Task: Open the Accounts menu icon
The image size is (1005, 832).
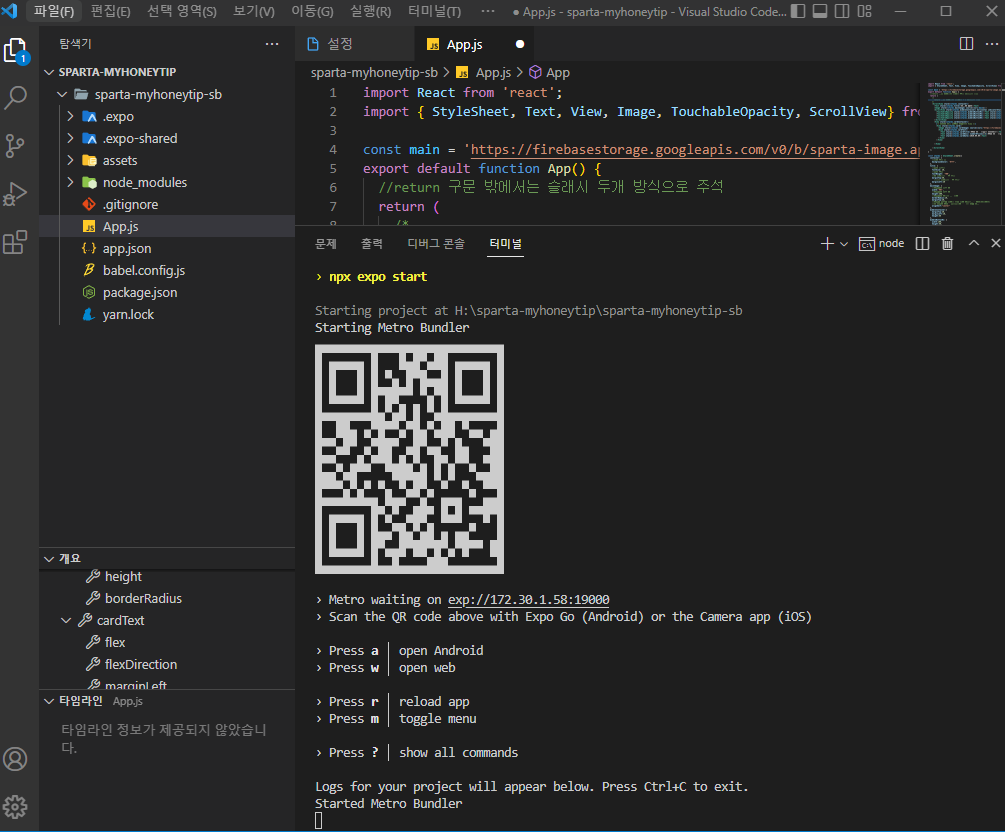Action: 15,759
